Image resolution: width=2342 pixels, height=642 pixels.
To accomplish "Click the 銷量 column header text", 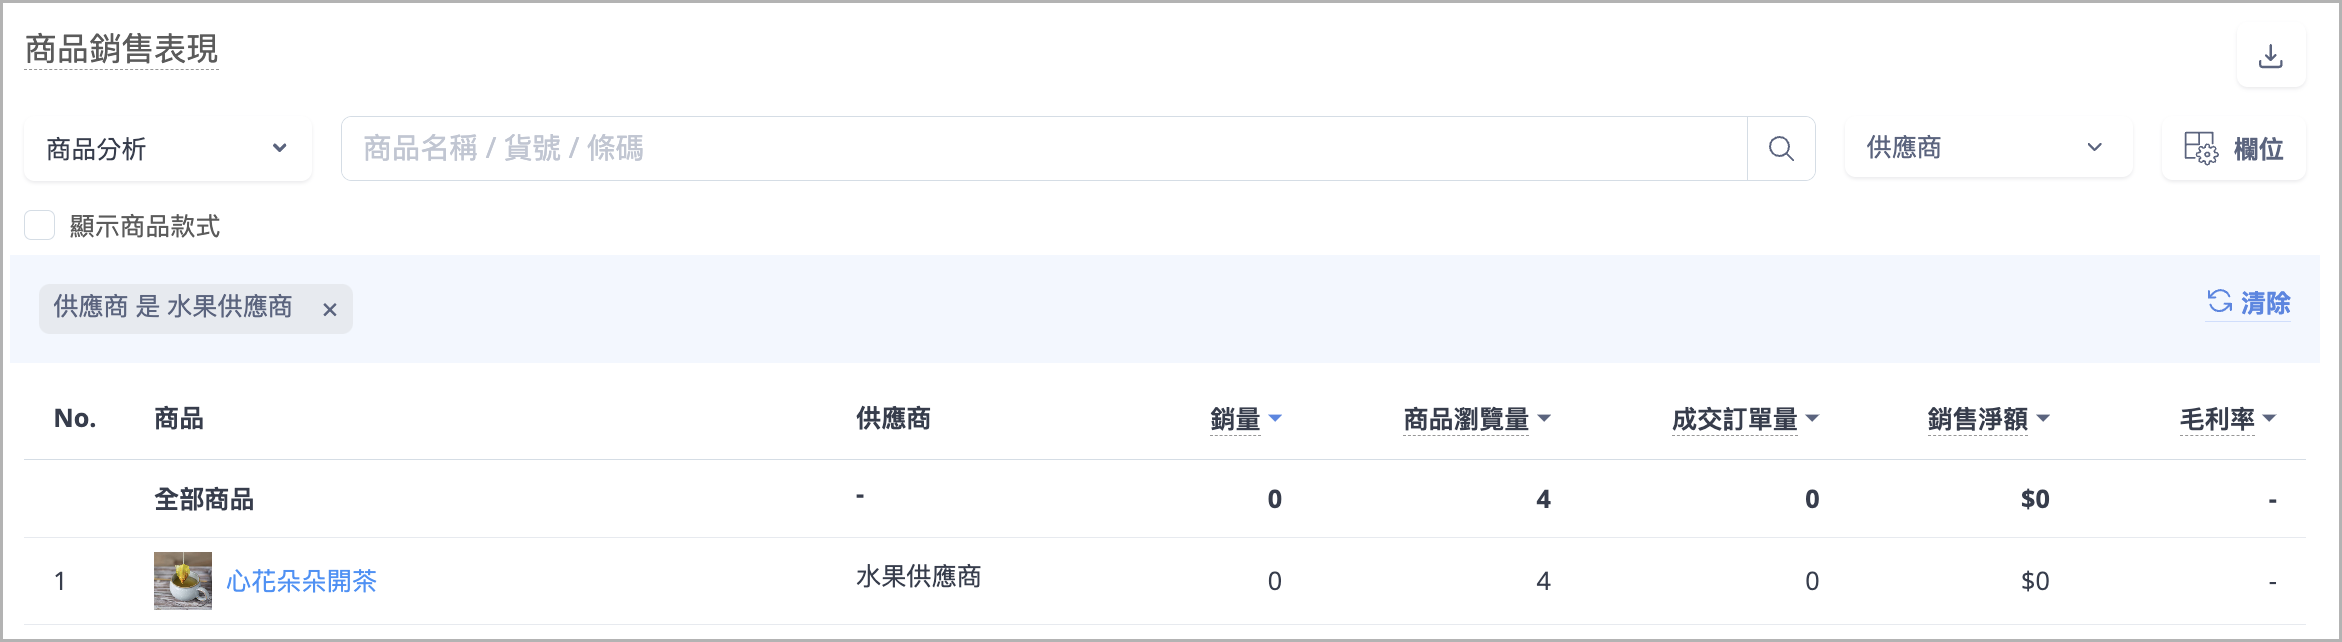I will 1235,419.
